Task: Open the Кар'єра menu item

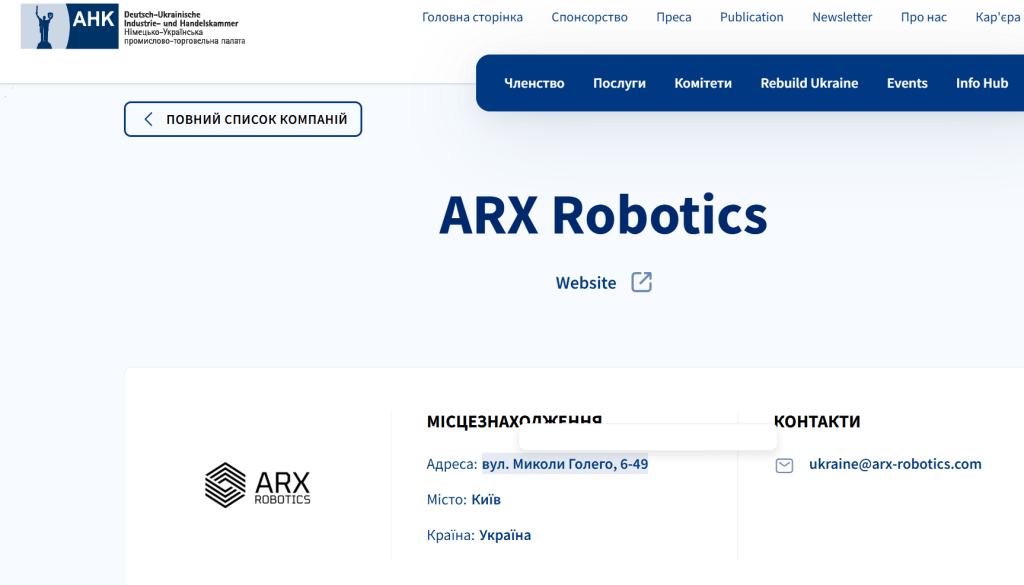Action: point(998,17)
